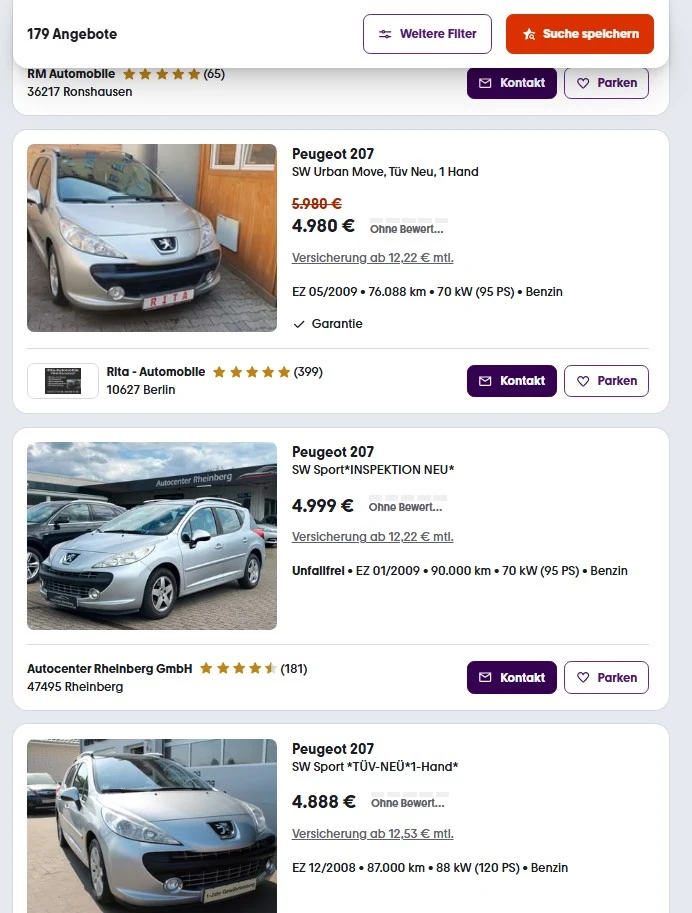Open the Peugeot 207 SW Urban Move listing title
The image size is (692, 913).
[332, 154]
